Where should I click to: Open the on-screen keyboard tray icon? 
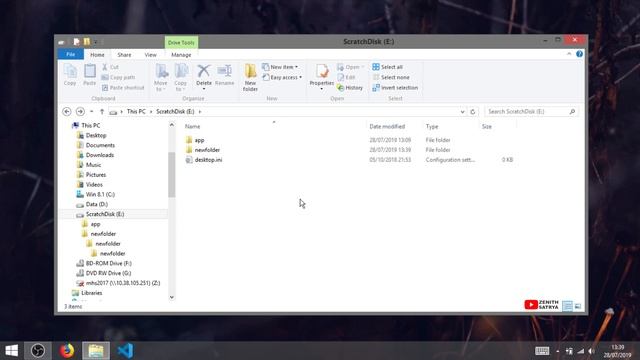tap(542, 351)
